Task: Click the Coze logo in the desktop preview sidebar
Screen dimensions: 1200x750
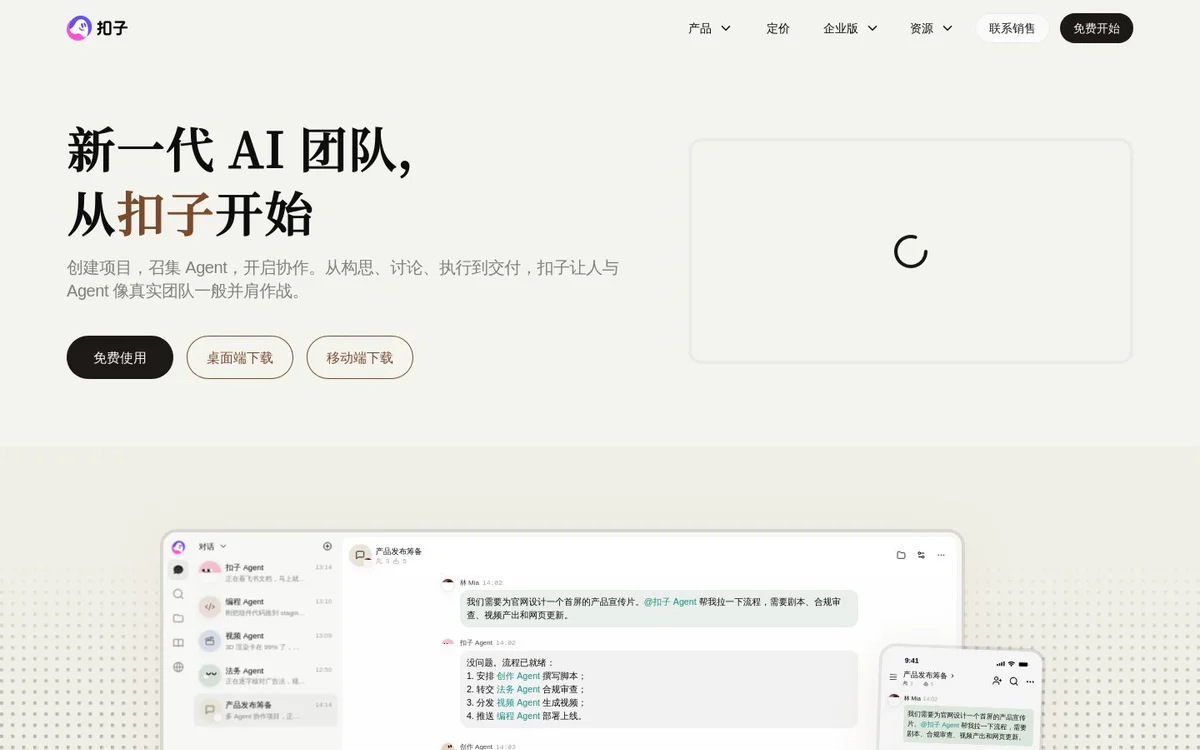Action: pyautogui.click(x=178, y=547)
